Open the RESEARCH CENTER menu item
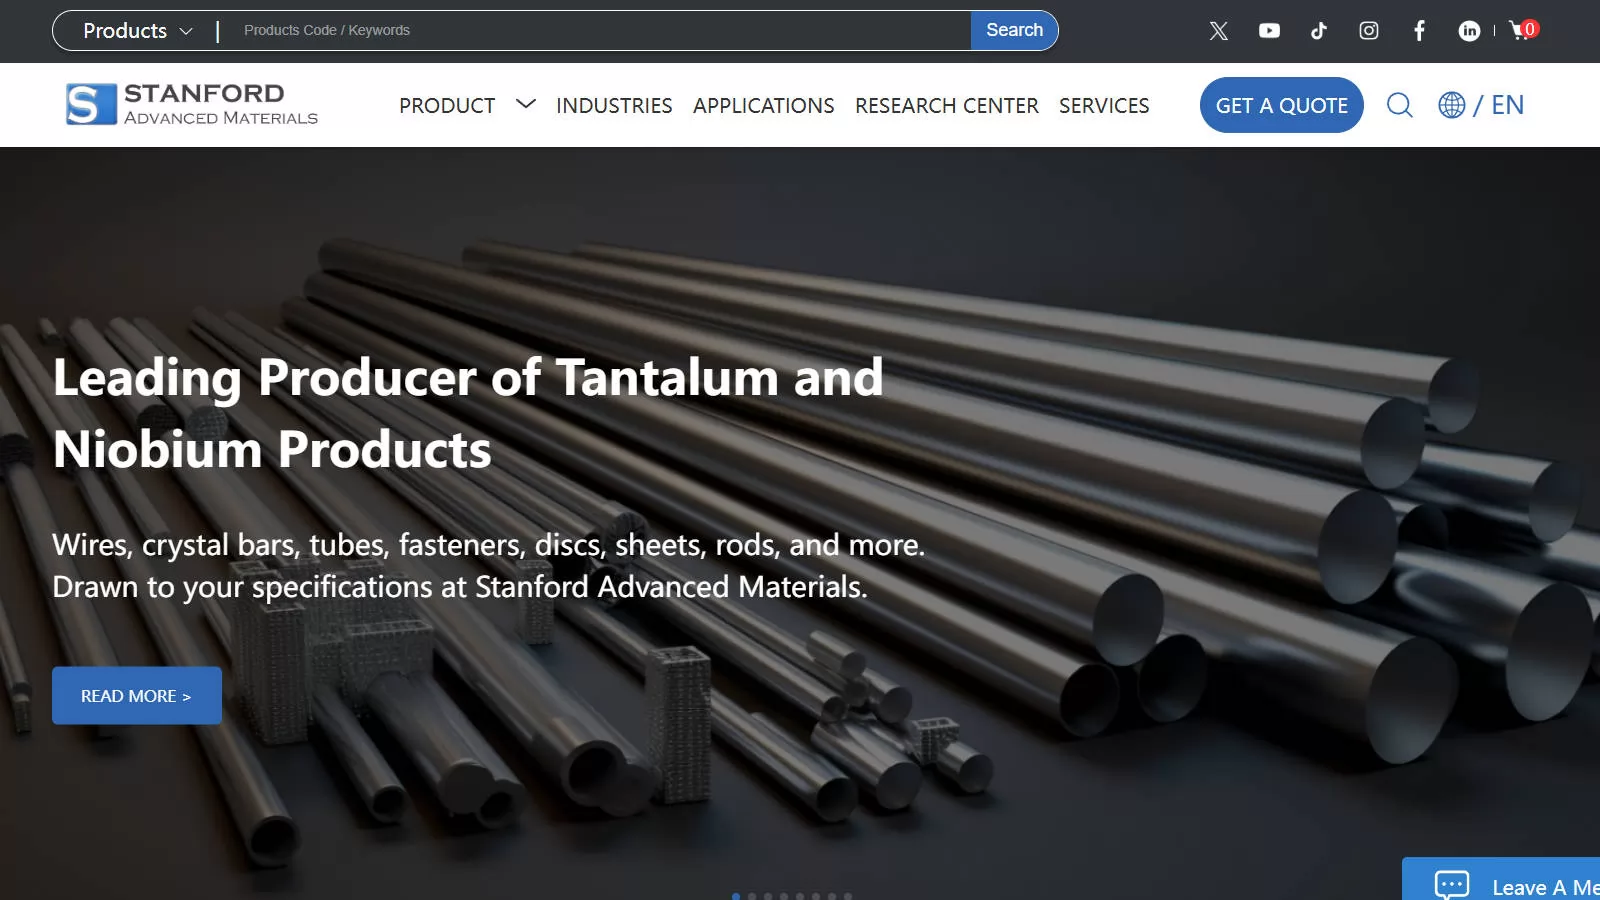This screenshot has width=1600, height=900. [947, 106]
